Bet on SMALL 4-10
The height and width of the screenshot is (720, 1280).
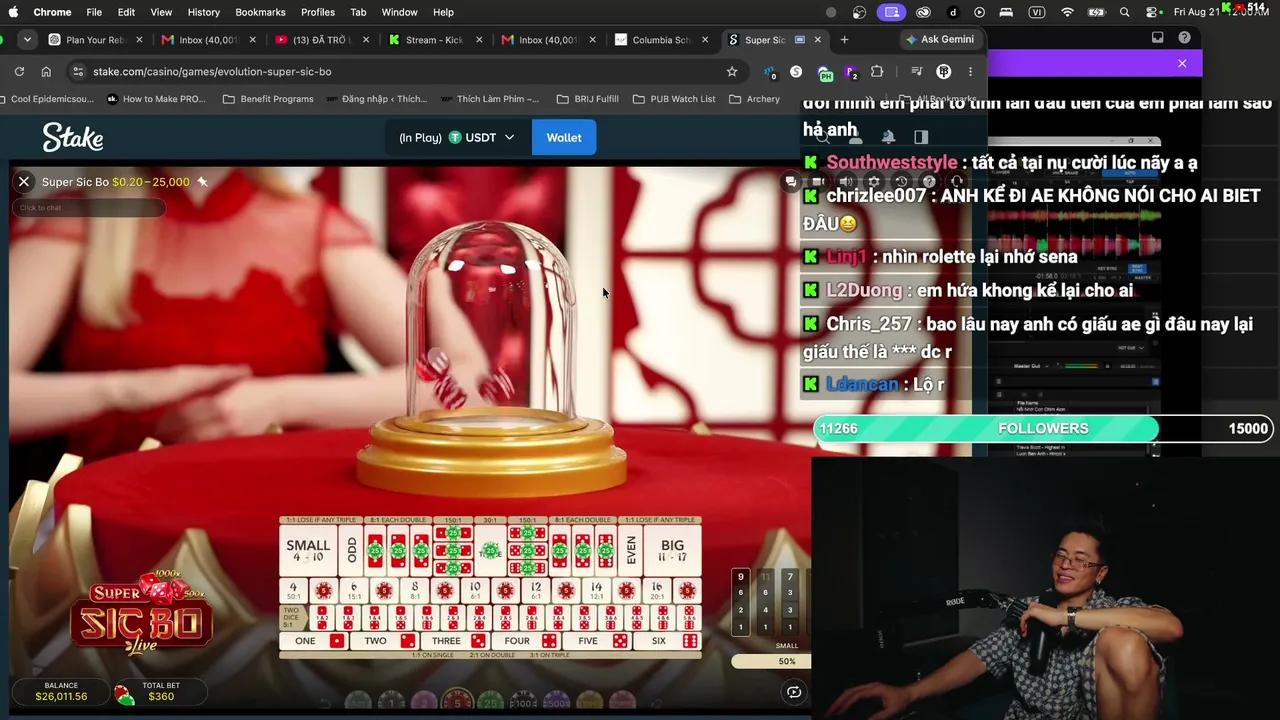tap(308, 551)
